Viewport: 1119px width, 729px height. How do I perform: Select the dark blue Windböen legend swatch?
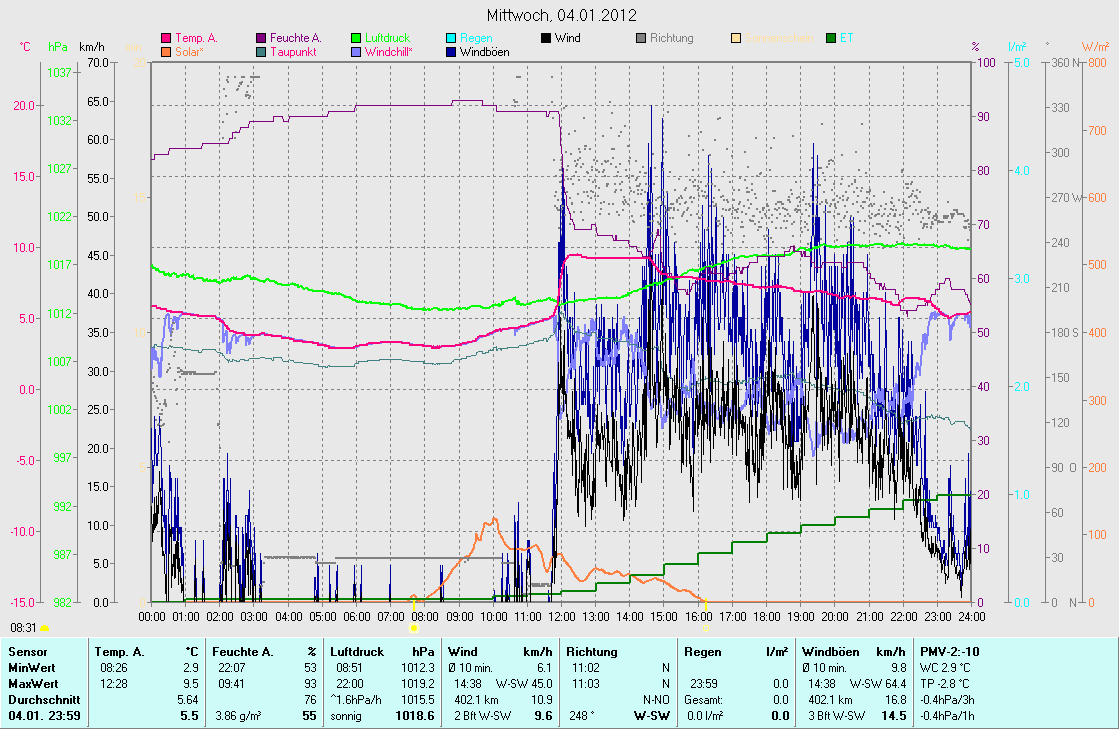[x=451, y=52]
